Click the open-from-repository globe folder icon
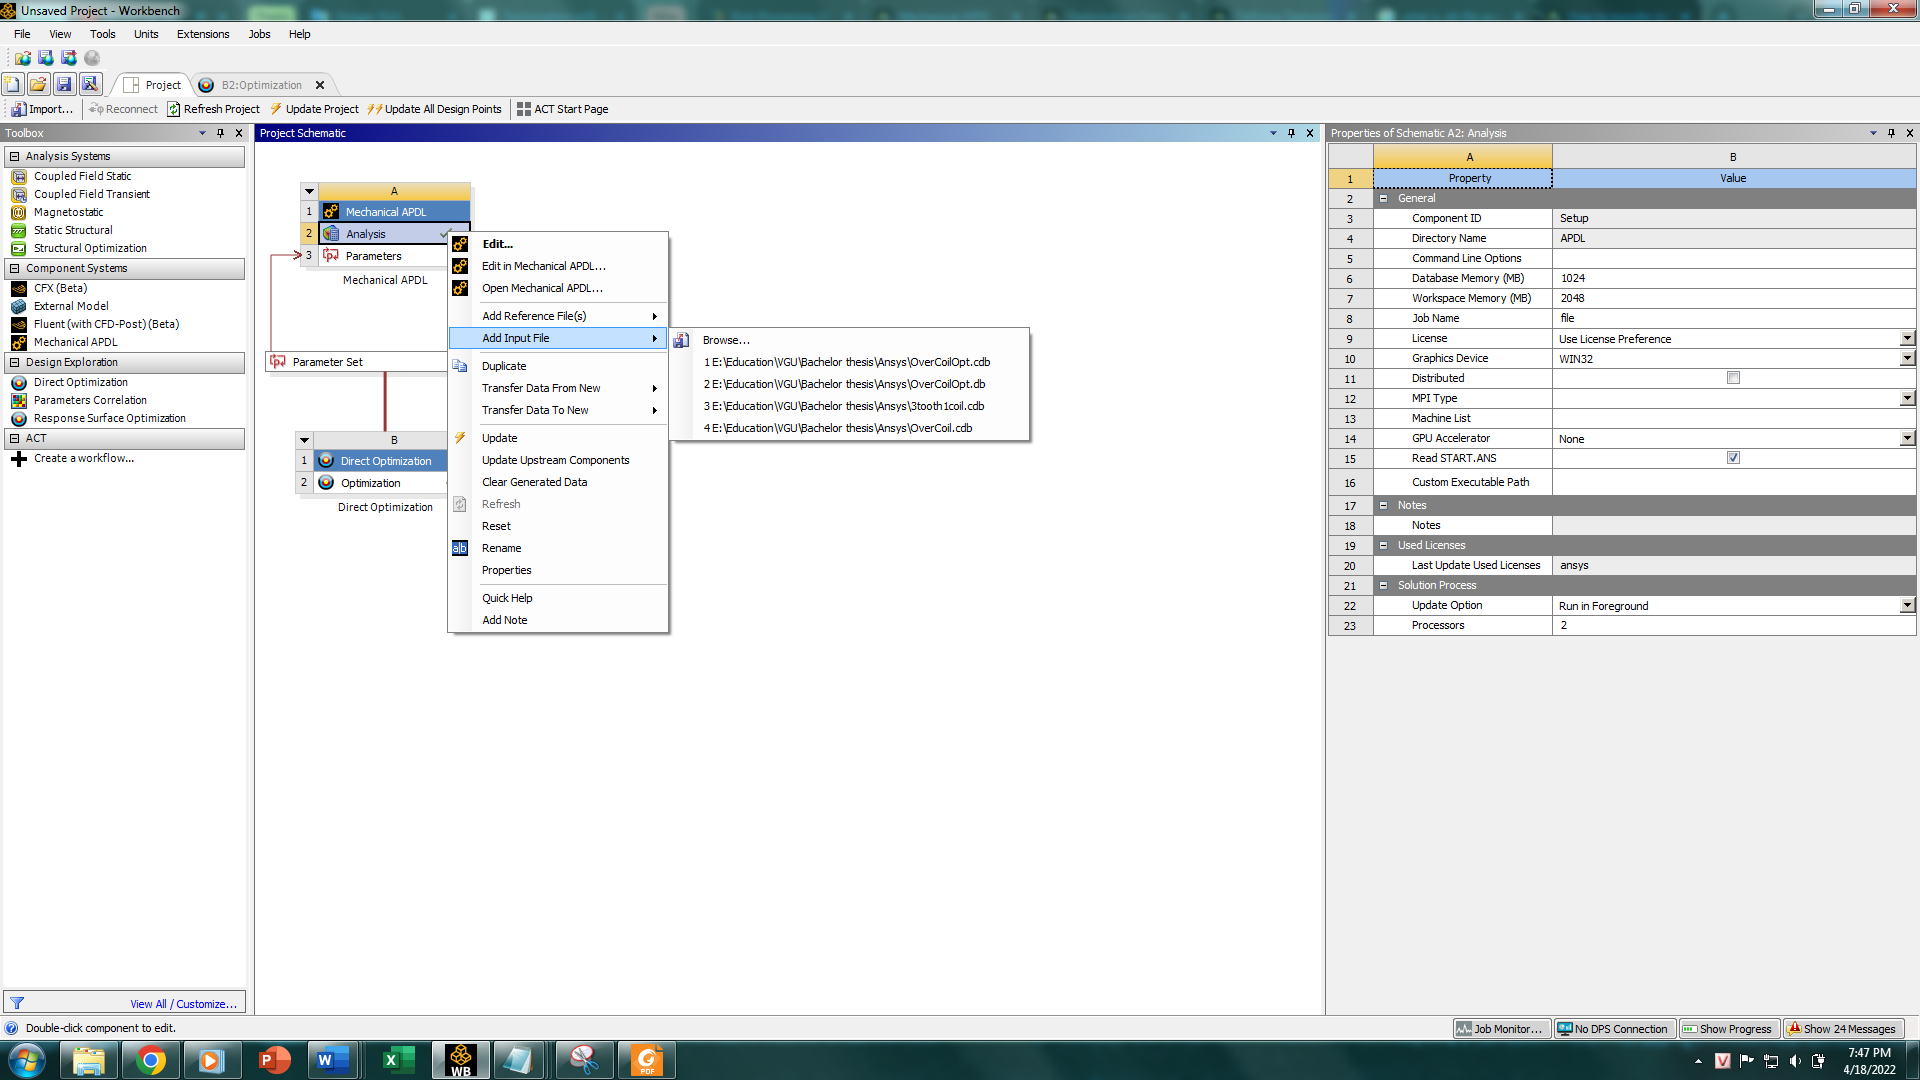Screen dimensions: 1920x1080 click(22, 58)
